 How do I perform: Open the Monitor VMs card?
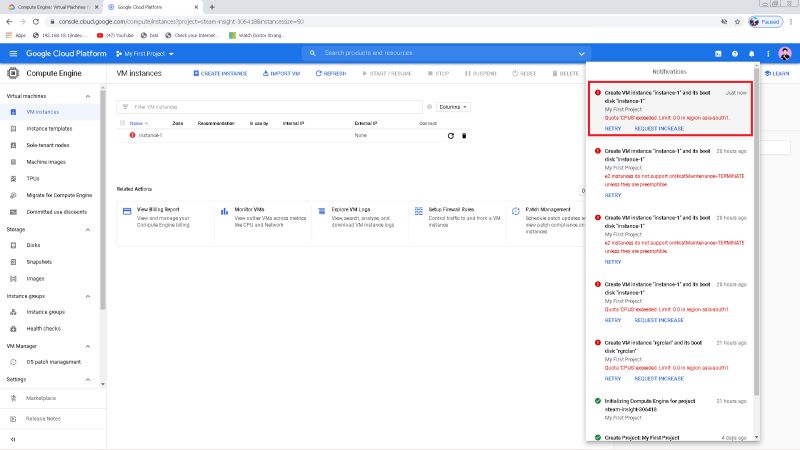(x=263, y=220)
